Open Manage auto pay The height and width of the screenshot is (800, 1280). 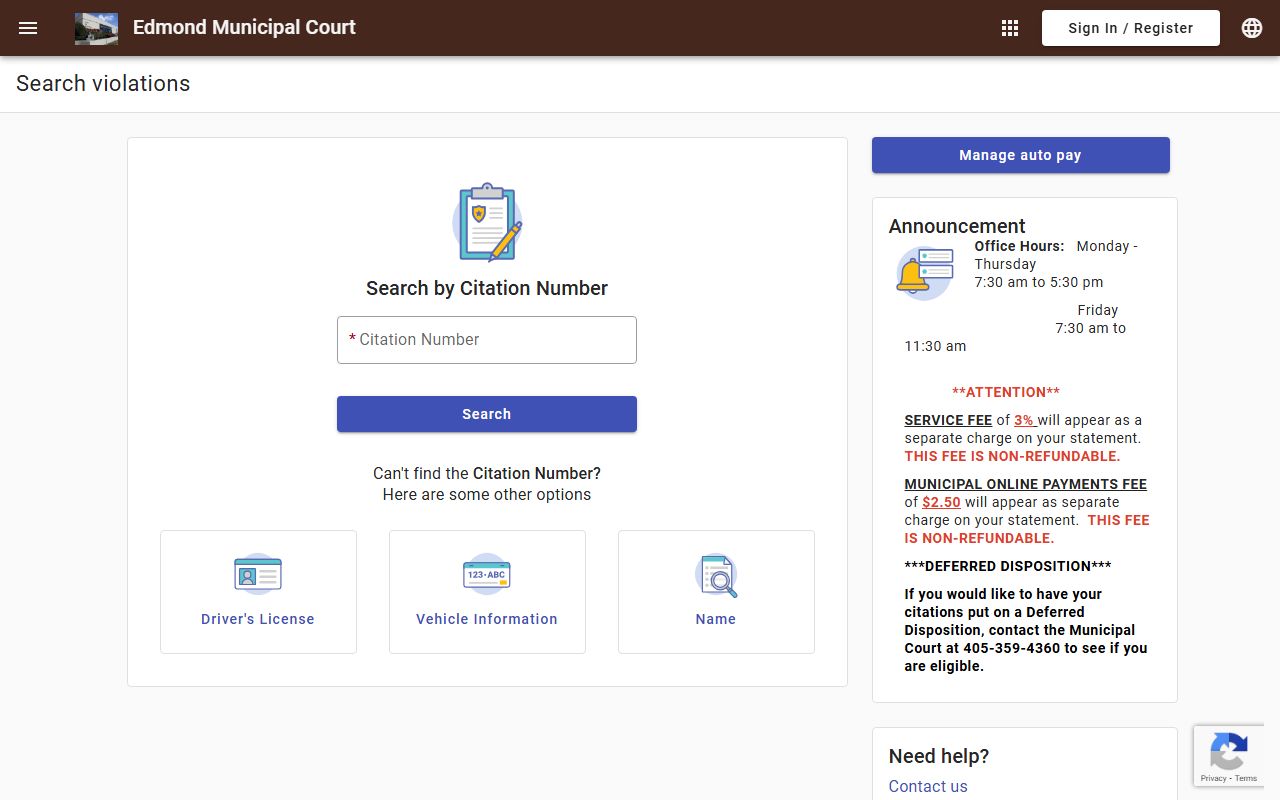click(x=1021, y=155)
